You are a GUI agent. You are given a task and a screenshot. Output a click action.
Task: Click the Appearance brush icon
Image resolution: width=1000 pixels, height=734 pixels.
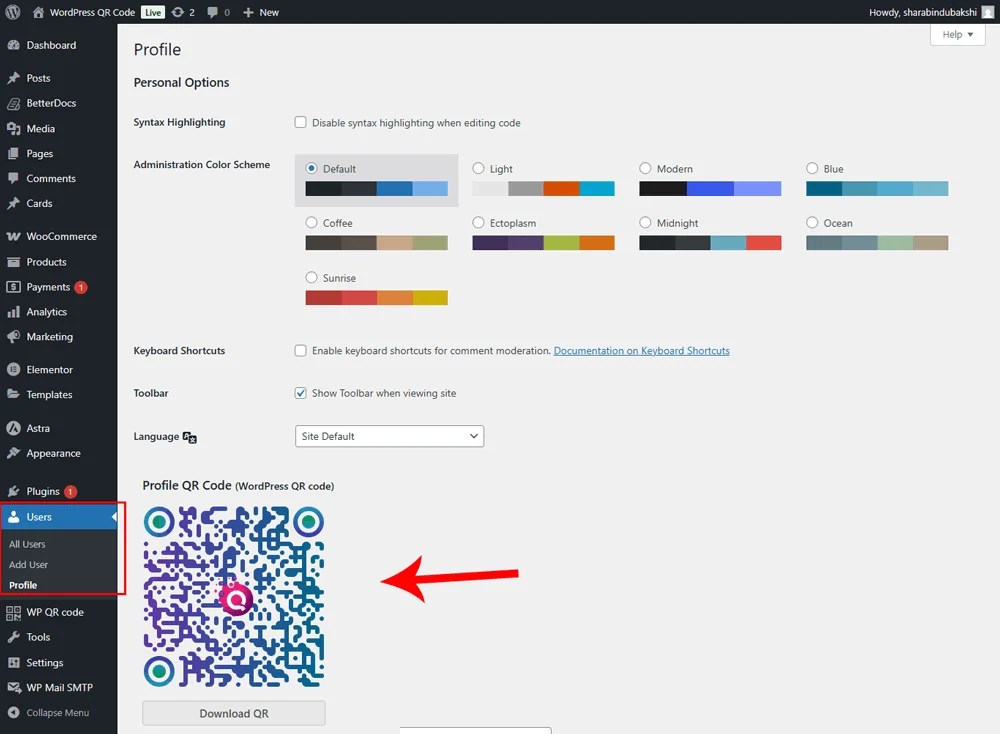[x=13, y=453]
